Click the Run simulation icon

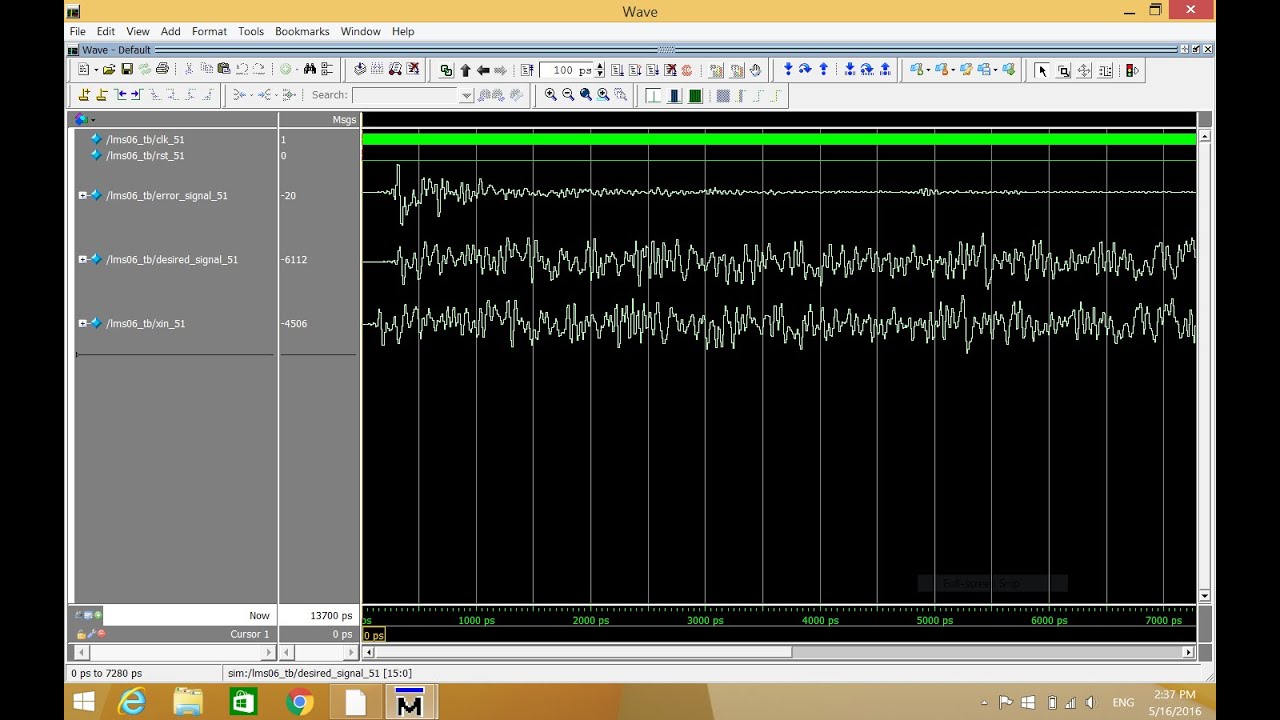click(617, 70)
